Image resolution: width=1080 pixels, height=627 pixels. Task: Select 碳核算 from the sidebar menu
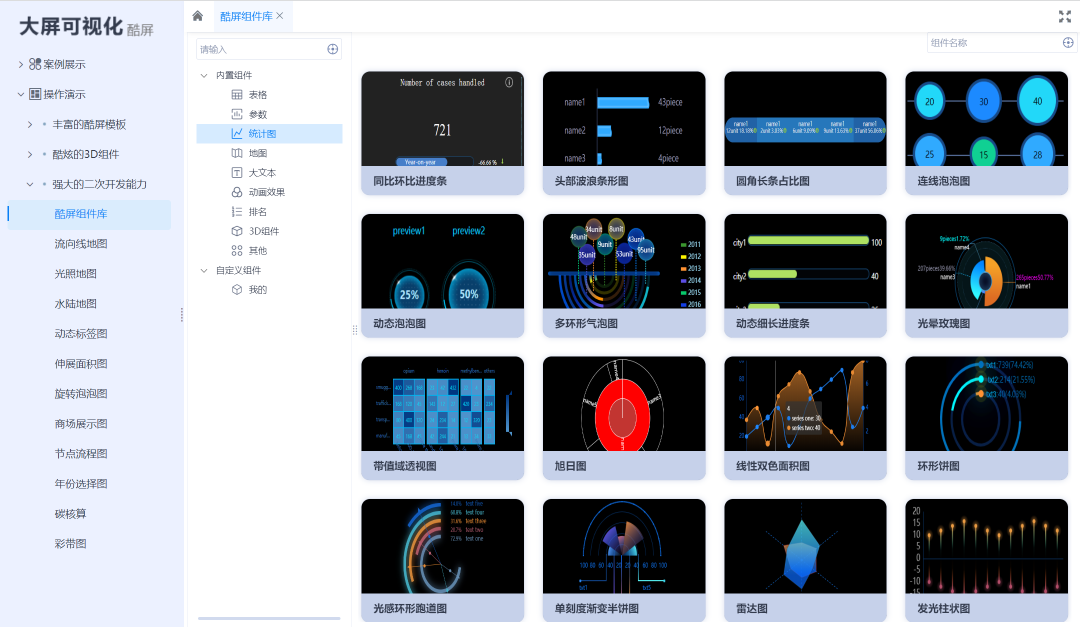(x=70, y=514)
